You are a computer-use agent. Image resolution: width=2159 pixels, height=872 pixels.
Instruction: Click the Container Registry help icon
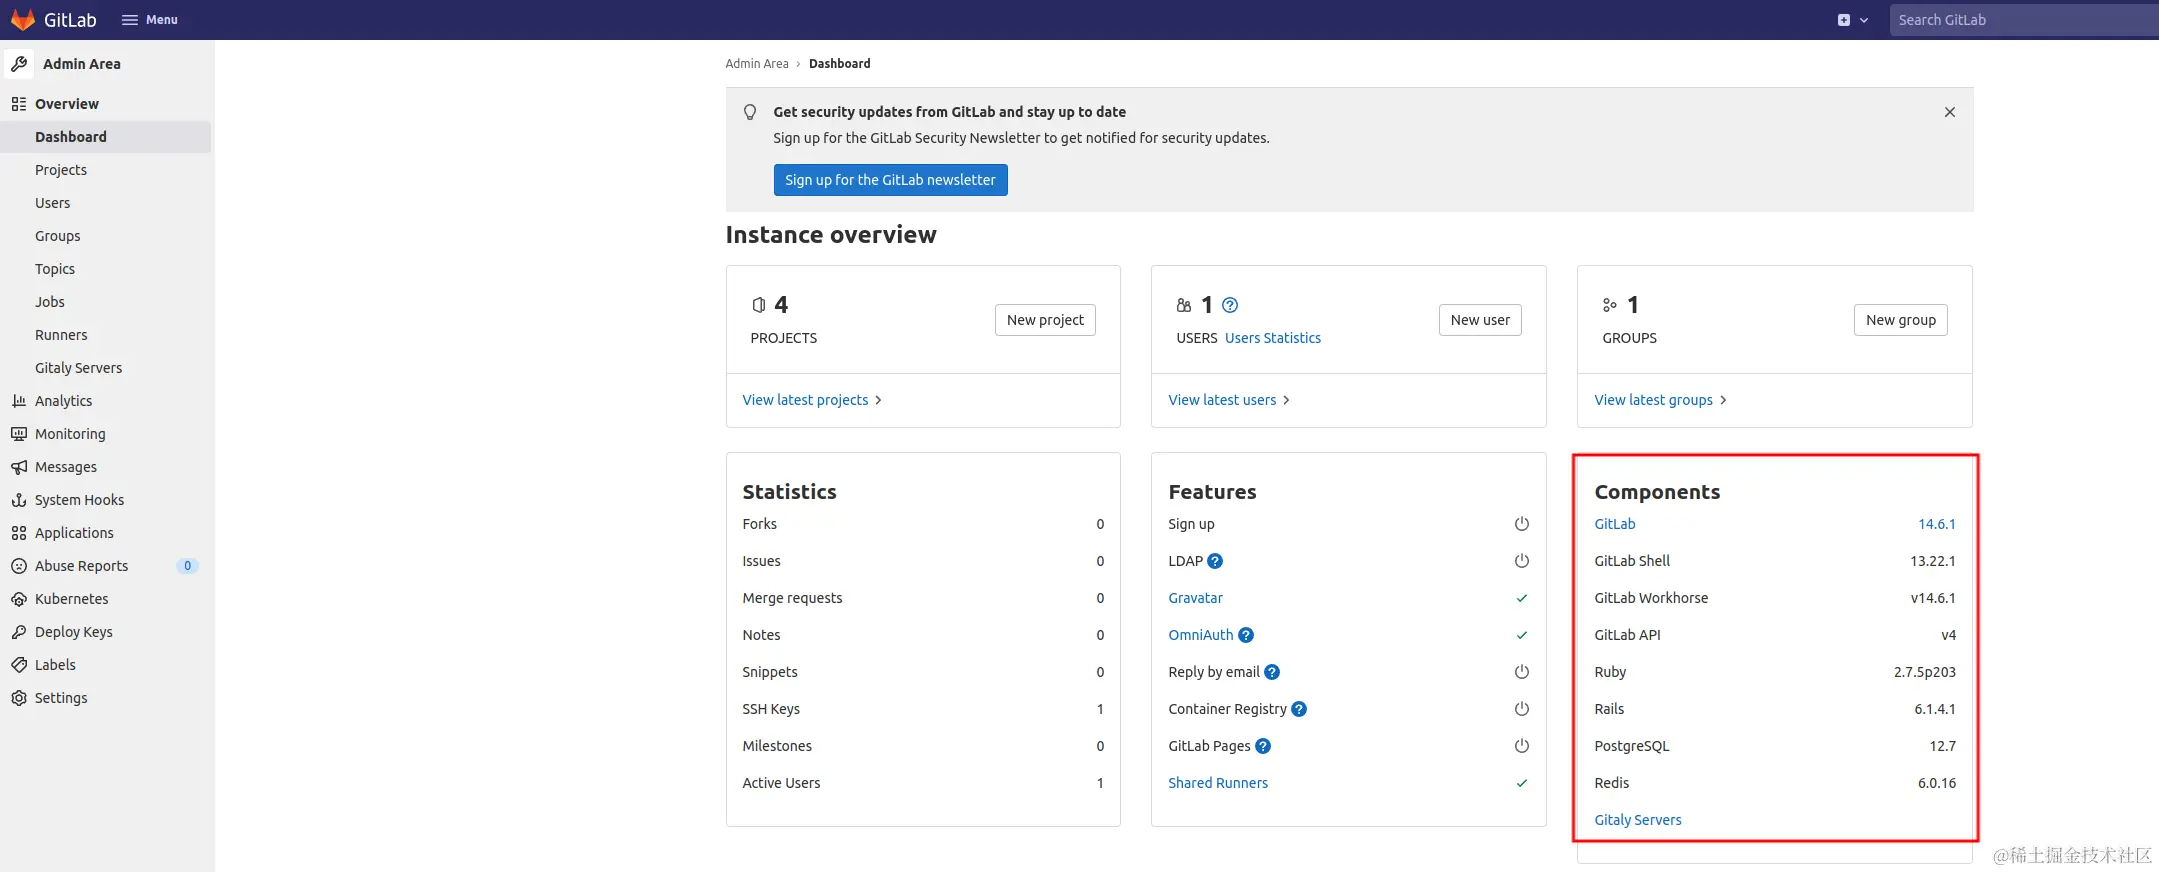(x=1299, y=709)
